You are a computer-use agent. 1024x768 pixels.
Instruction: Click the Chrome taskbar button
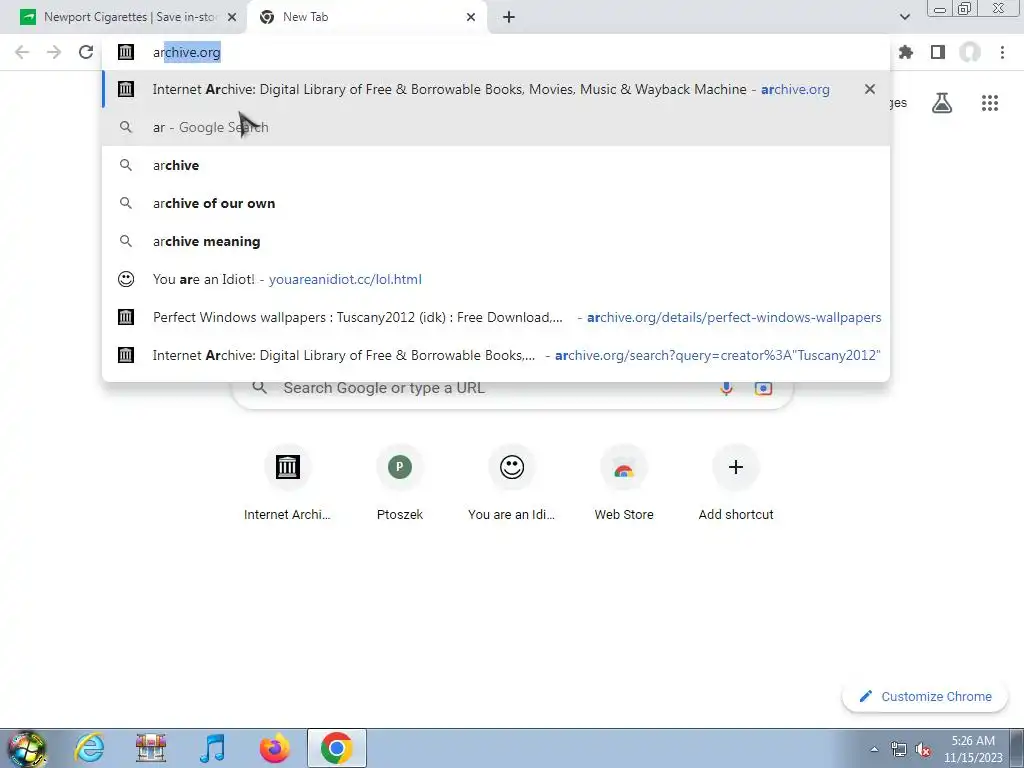coord(336,748)
